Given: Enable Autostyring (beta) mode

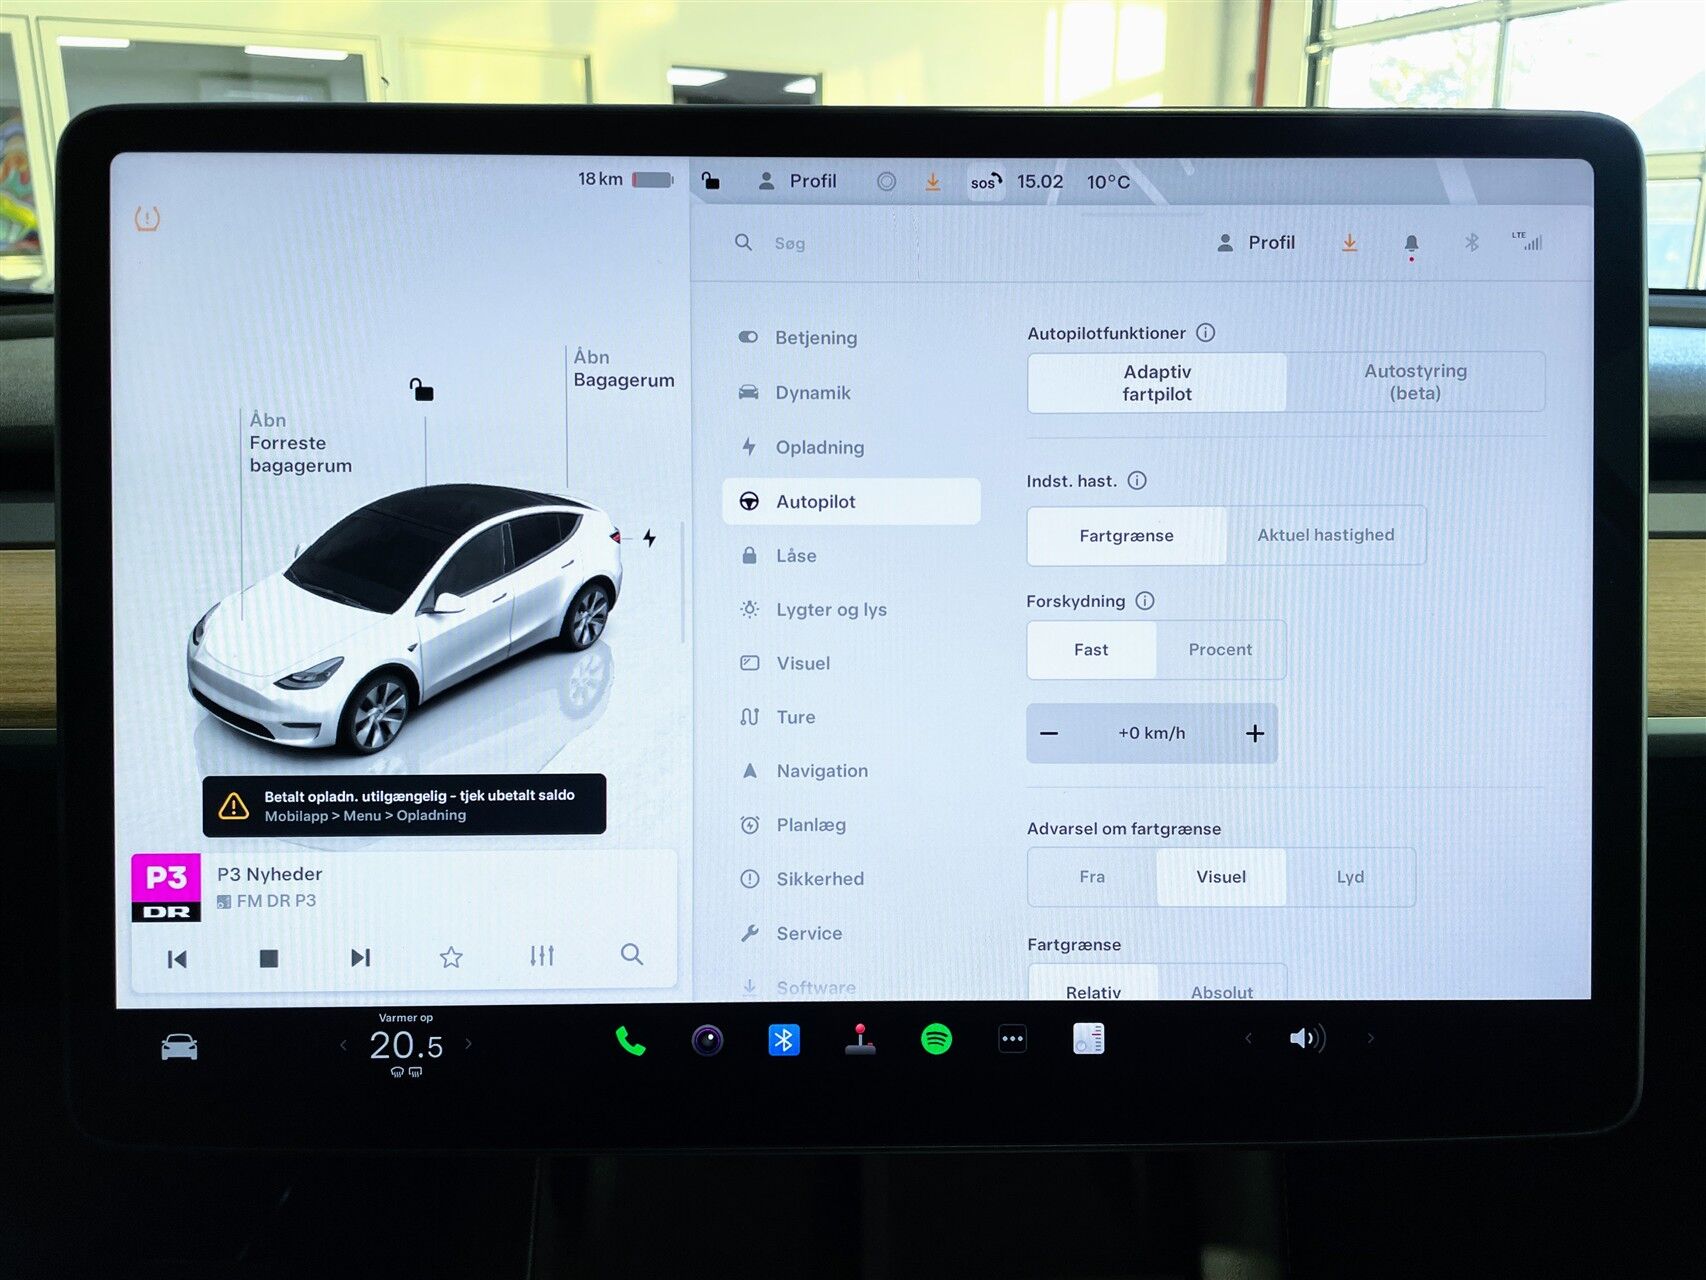Looking at the screenshot, I should 1415,382.
